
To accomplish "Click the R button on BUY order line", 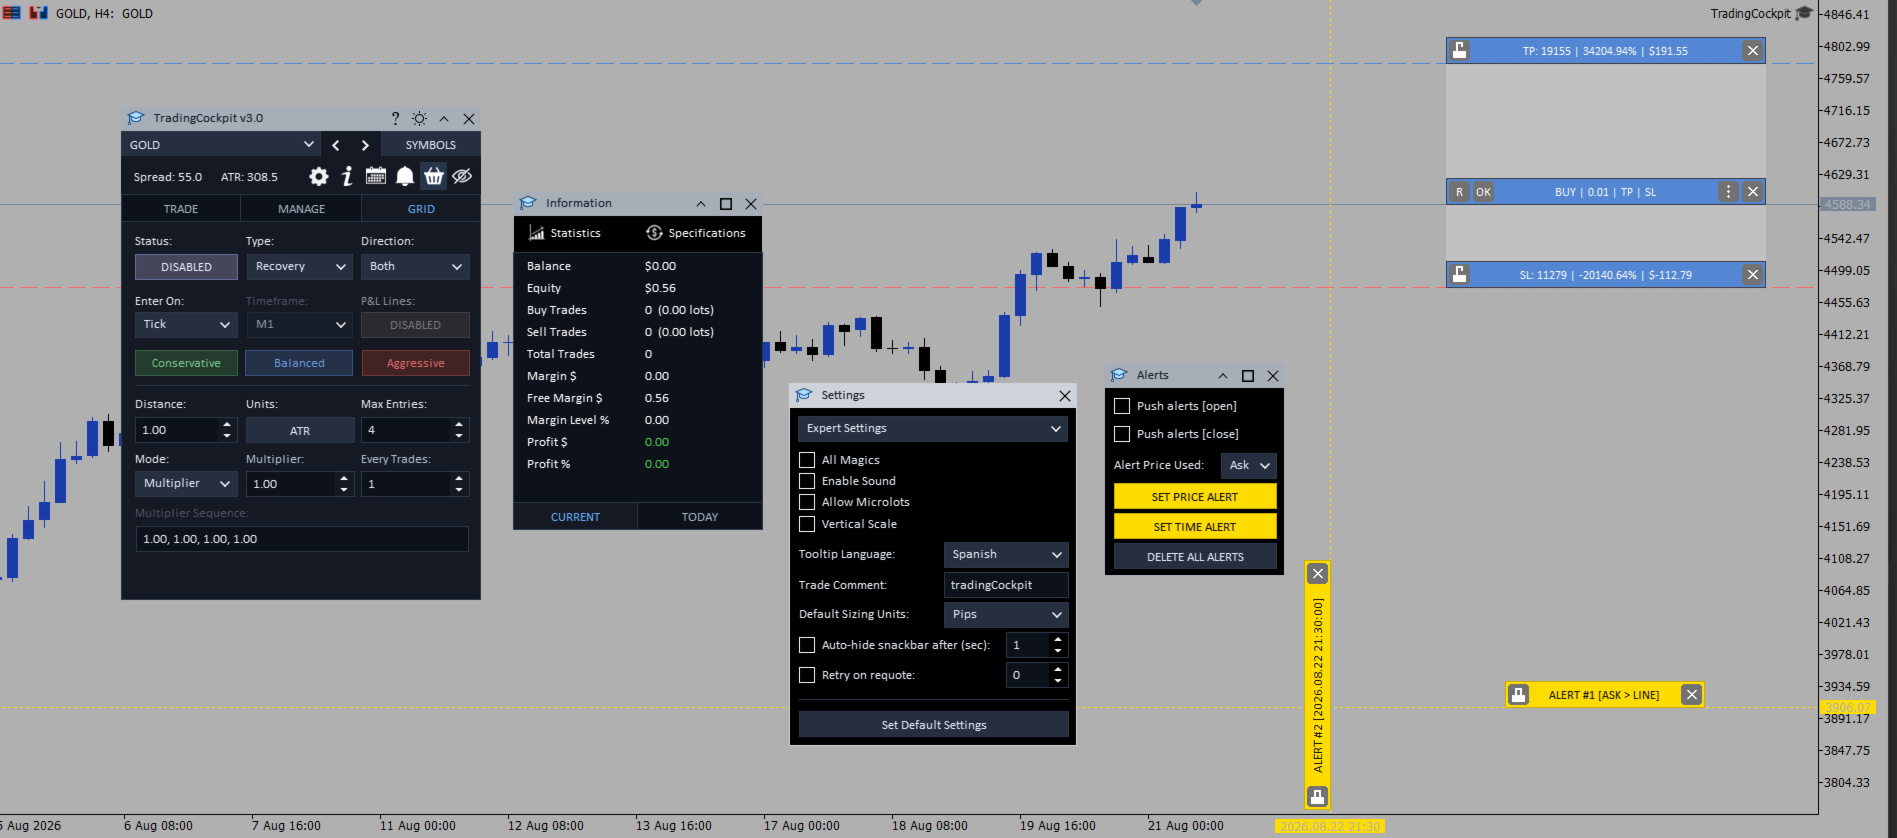I will [x=1460, y=192].
